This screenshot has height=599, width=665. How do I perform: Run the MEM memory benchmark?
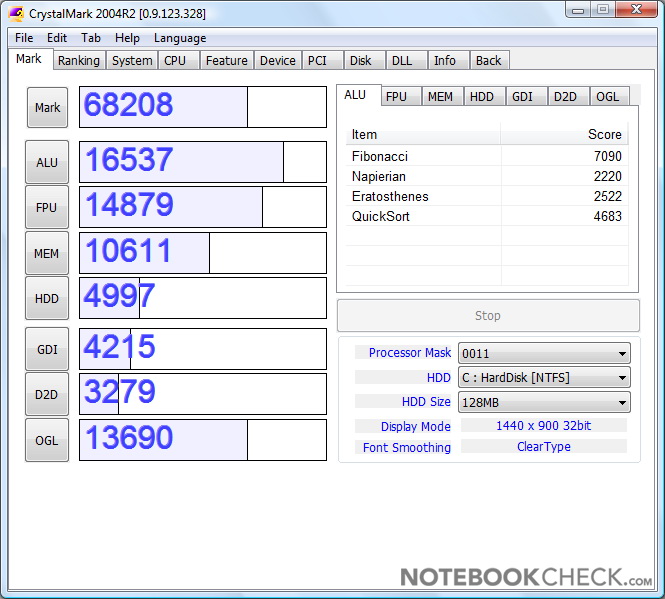point(47,253)
